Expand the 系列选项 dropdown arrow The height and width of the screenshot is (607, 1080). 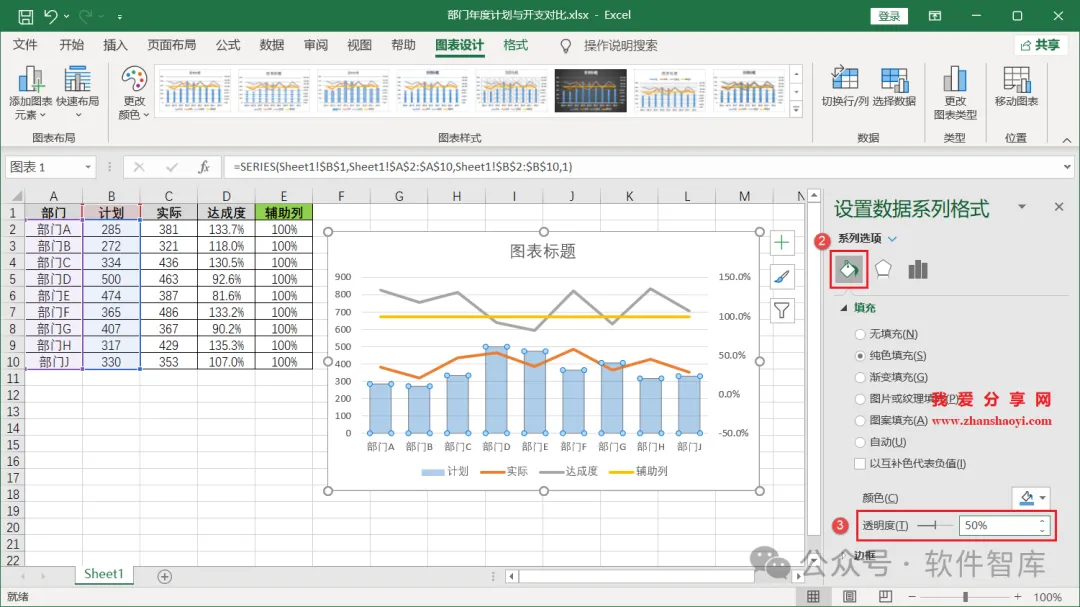pos(893,239)
